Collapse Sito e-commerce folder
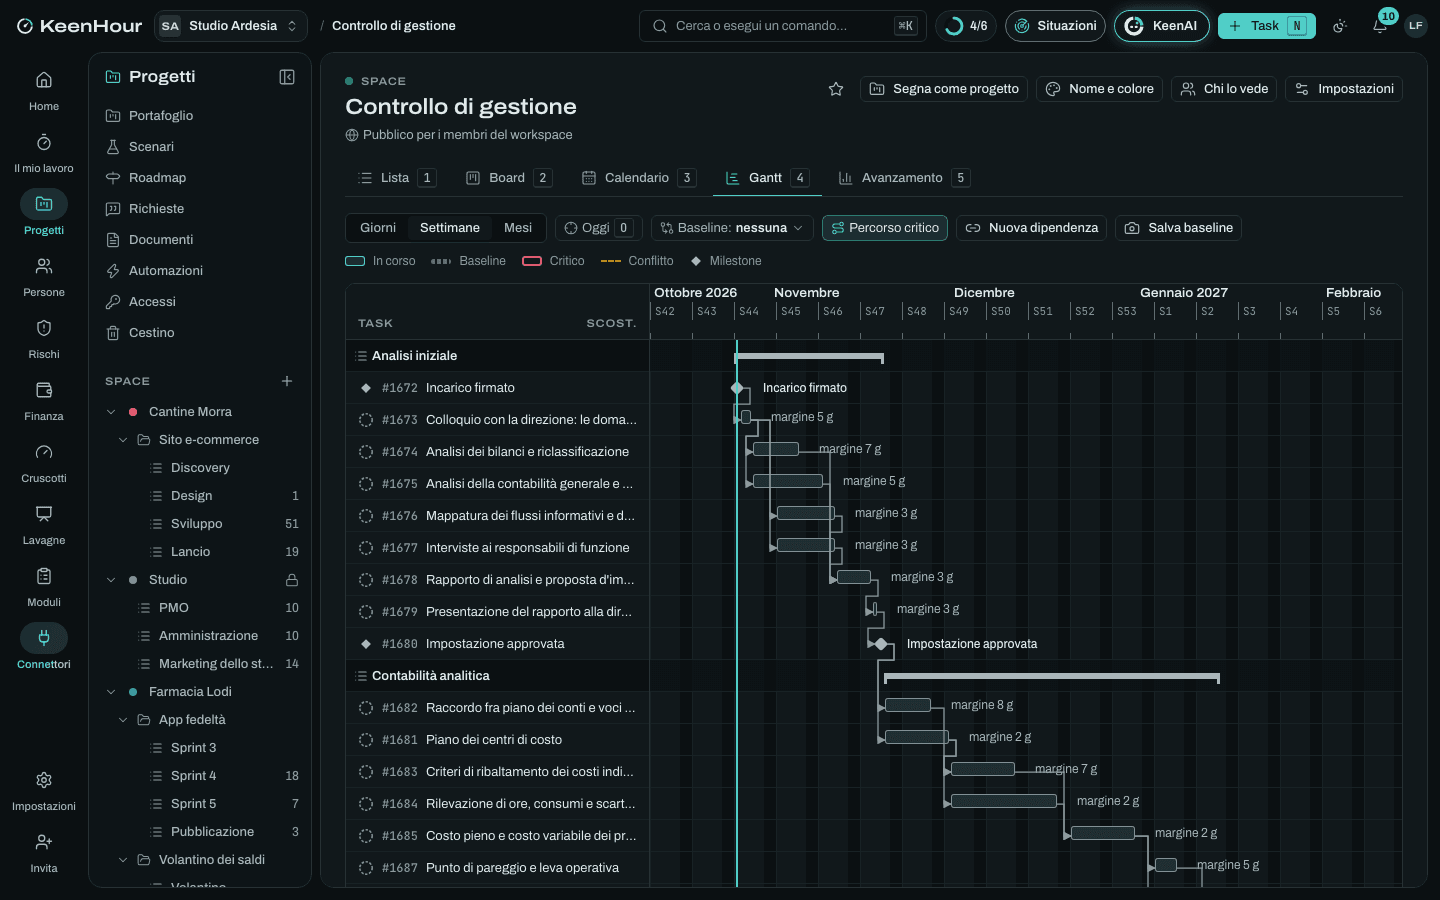 [x=123, y=440]
